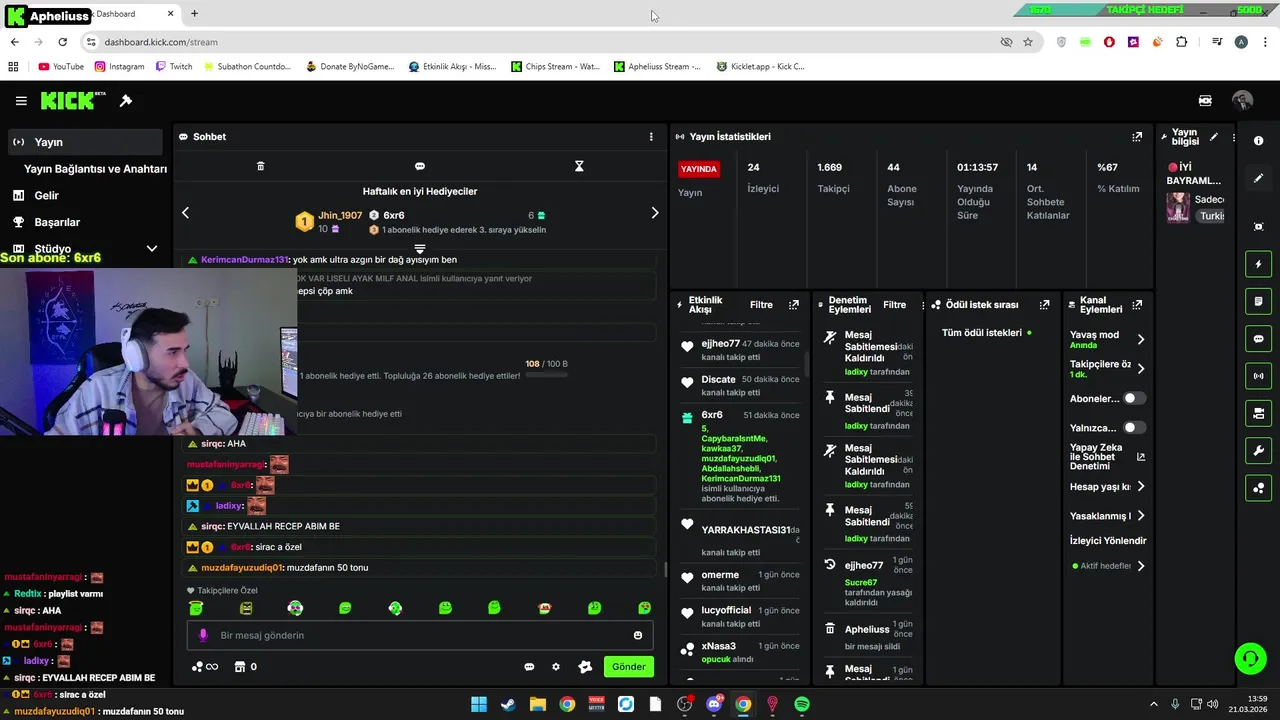1280x720 pixels.
Task: Open the emoji picker in message box
Action: (x=638, y=635)
